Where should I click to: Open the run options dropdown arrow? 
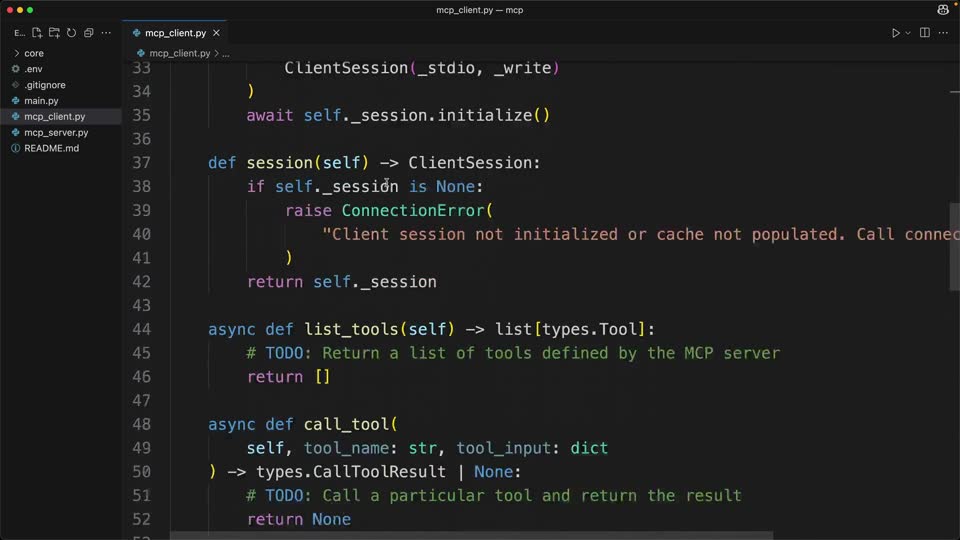click(908, 32)
